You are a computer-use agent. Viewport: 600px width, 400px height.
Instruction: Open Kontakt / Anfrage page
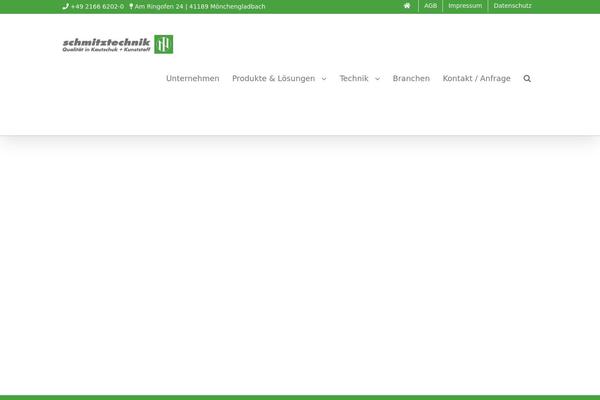point(476,78)
